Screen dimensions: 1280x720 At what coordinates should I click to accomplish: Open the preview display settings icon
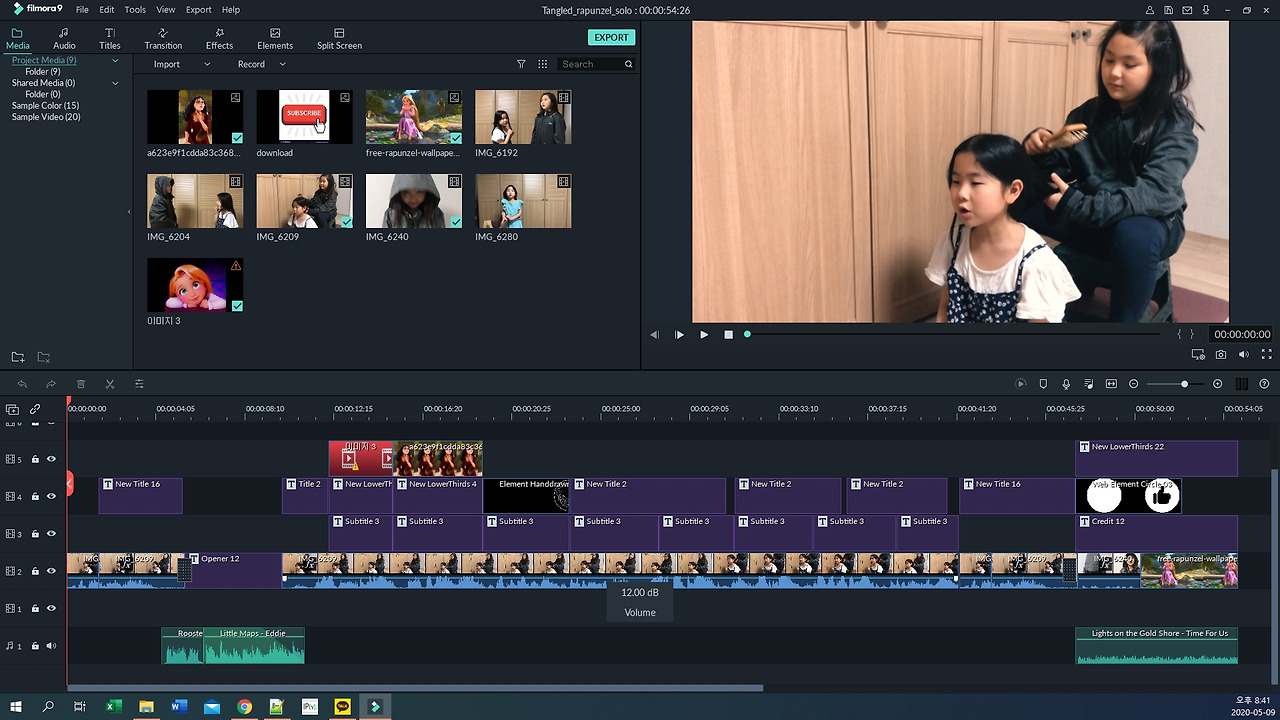pos(1198,355)
